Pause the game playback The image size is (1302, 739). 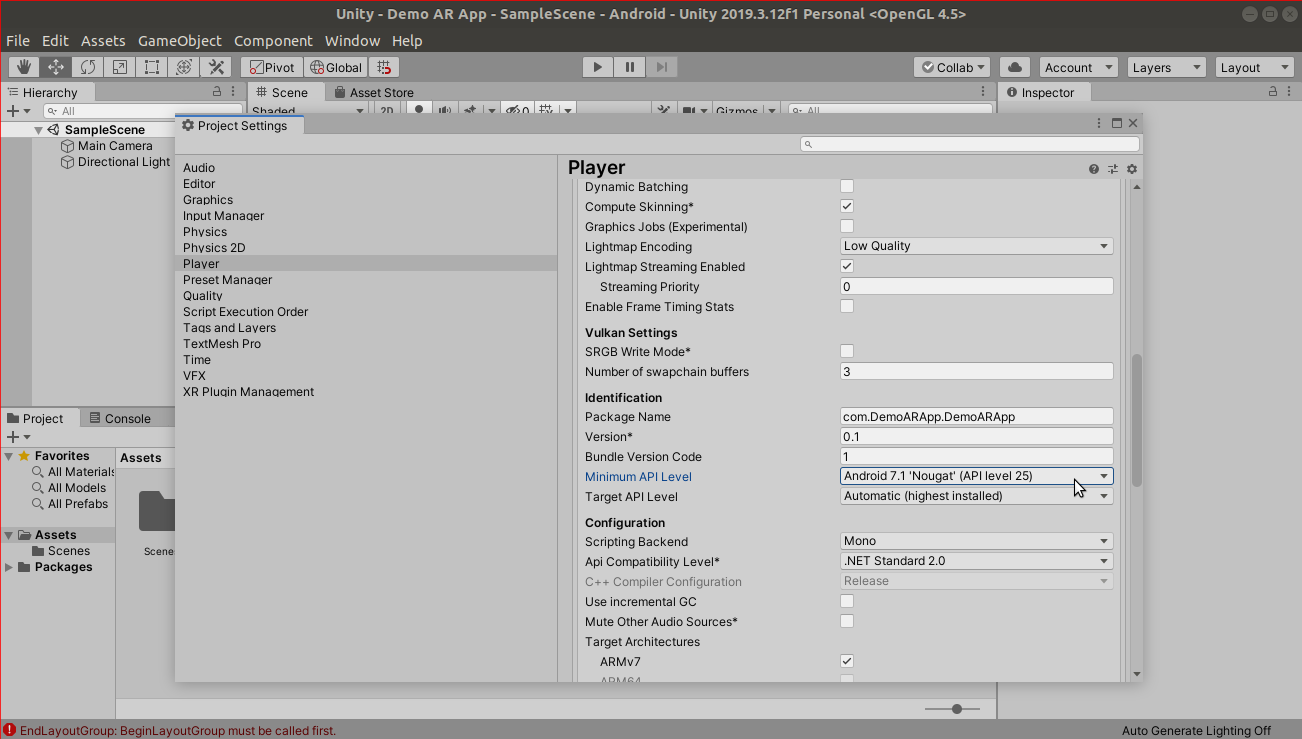tap(629, 67)
